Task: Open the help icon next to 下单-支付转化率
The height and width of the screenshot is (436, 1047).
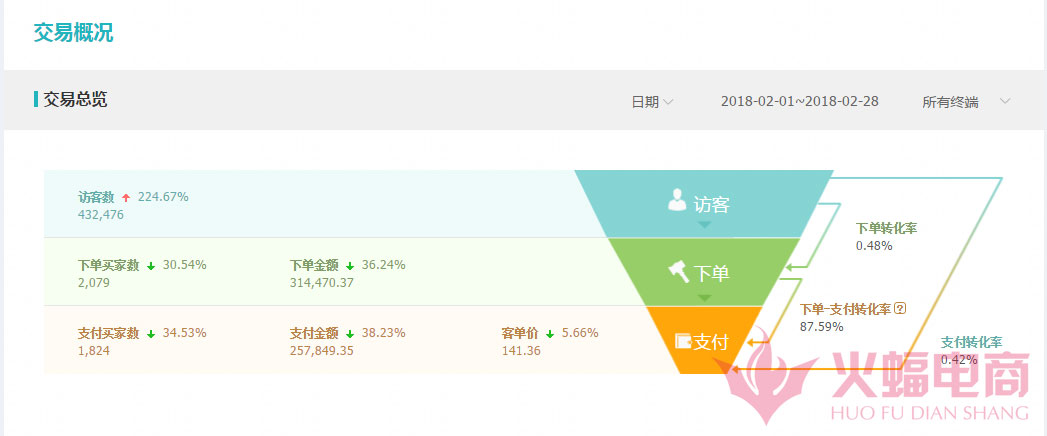Action: coord(900,309)
